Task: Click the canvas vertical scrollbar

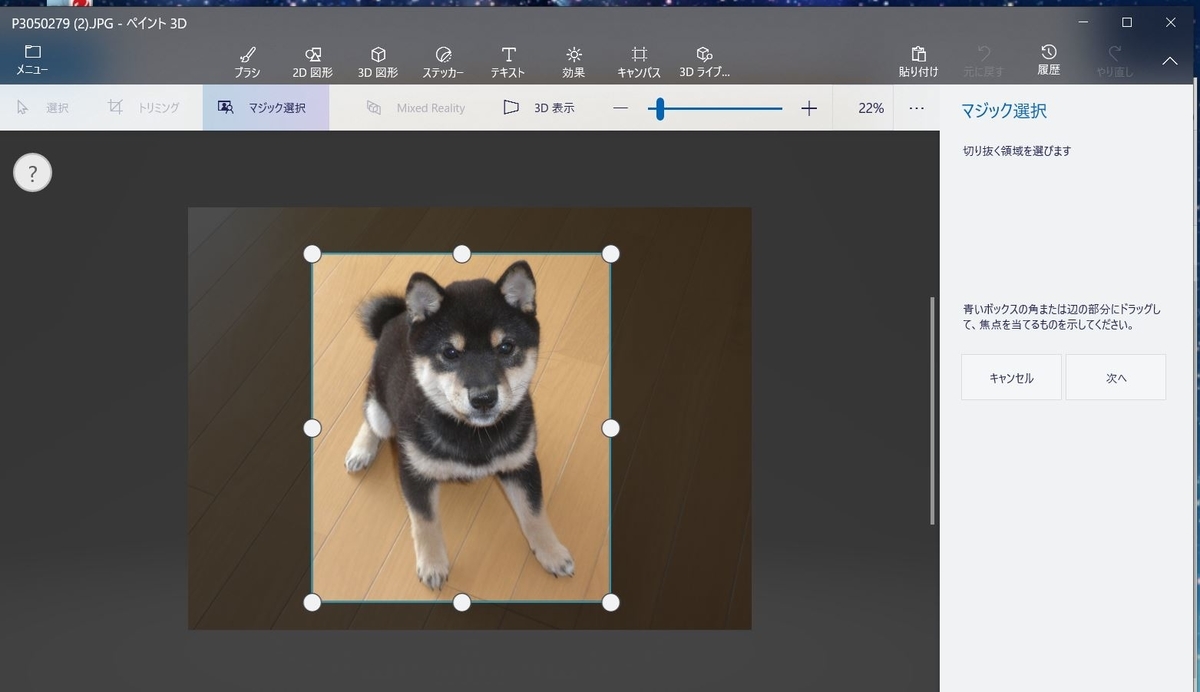Action: click(x=932, y=410)
